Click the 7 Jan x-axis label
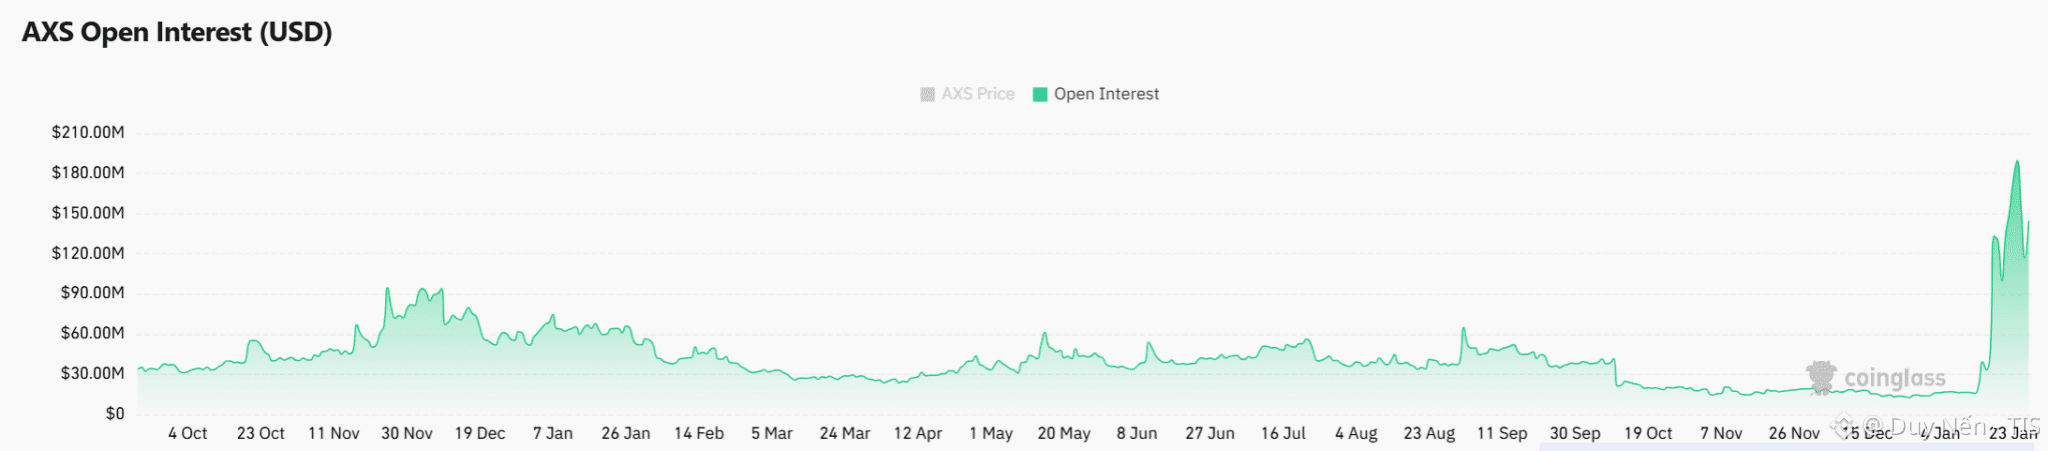 coord(552,433)
